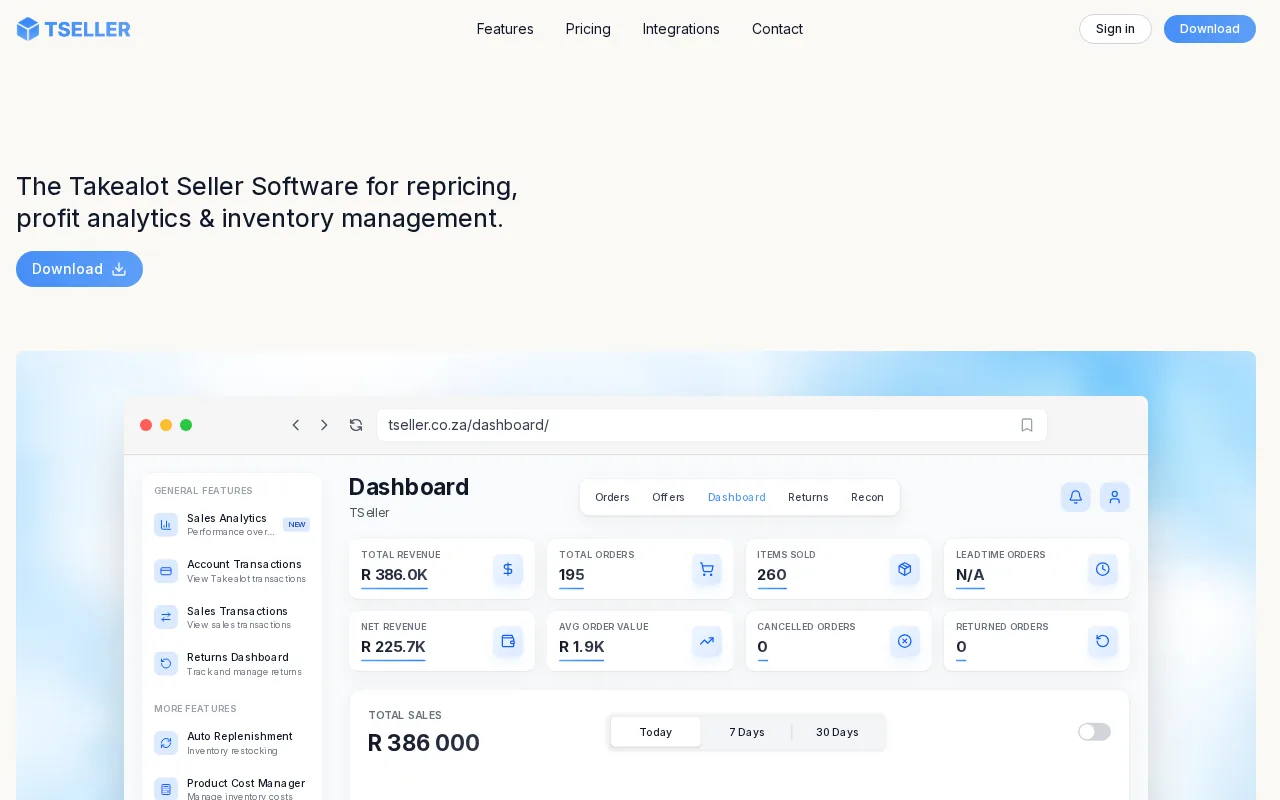Click the bookmark icon in the address bar
This screenshot has width=1280, height=800.
coord(1027,425)
